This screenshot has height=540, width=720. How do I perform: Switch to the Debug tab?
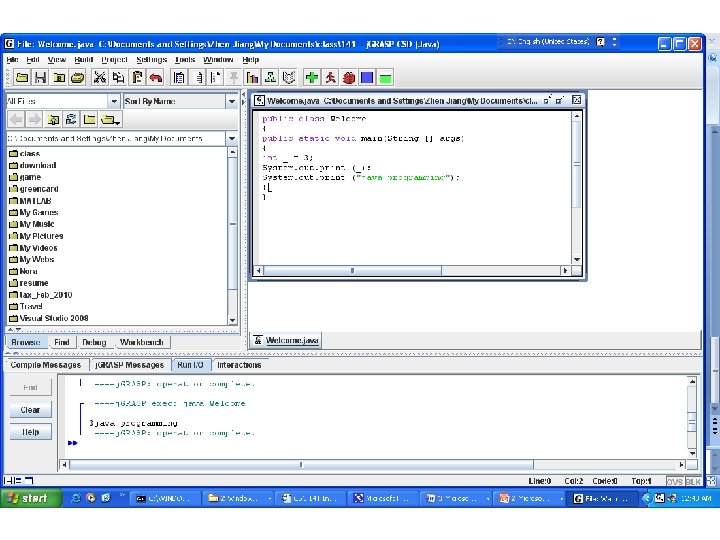point(94,342)
